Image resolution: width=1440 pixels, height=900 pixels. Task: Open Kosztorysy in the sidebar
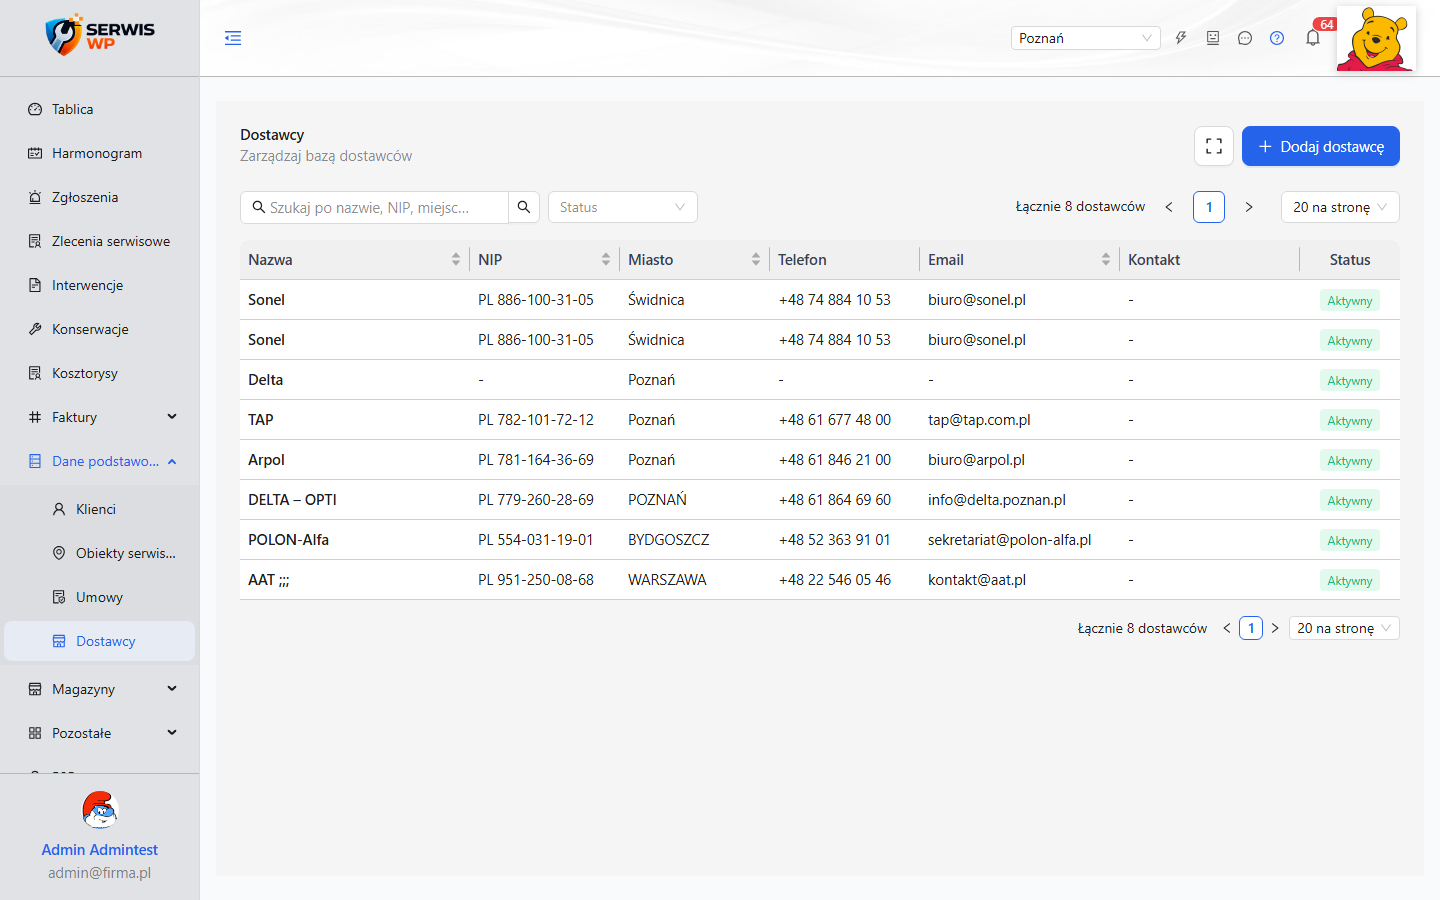100,373
